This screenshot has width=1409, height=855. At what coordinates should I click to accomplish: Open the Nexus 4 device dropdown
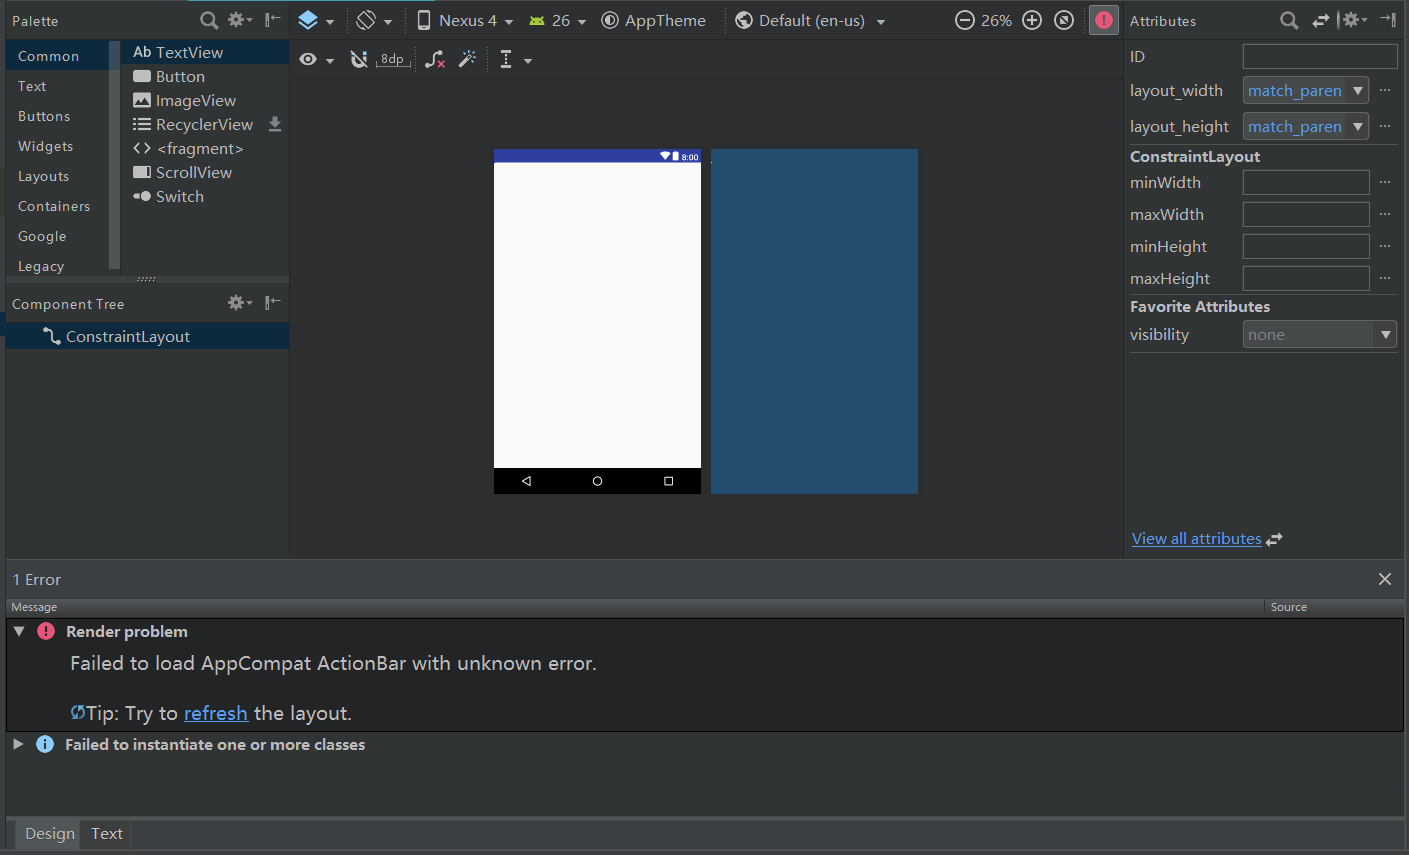[x=461, y=19]
